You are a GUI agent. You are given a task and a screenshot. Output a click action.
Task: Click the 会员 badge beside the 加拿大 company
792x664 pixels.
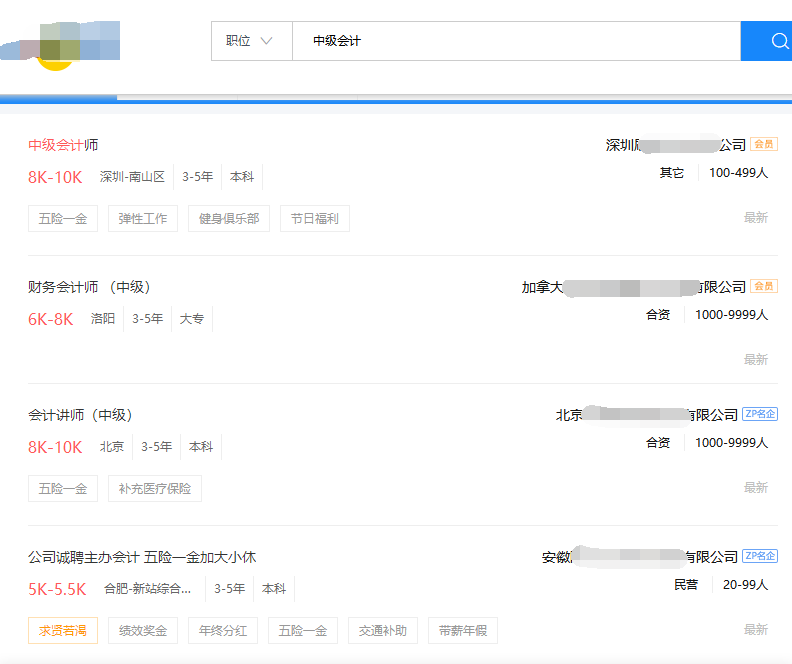coord(764,287)
